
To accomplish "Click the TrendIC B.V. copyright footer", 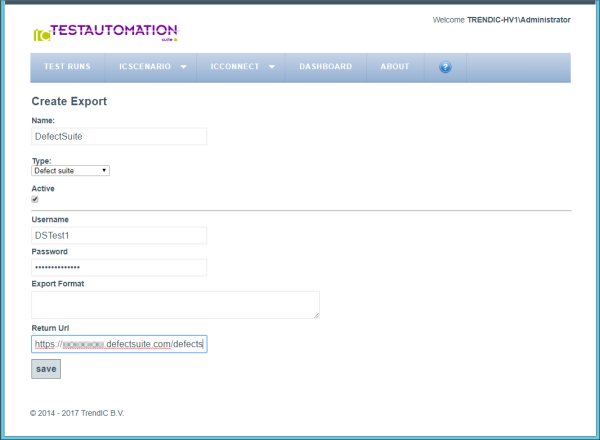I will [x=78, y=412].
